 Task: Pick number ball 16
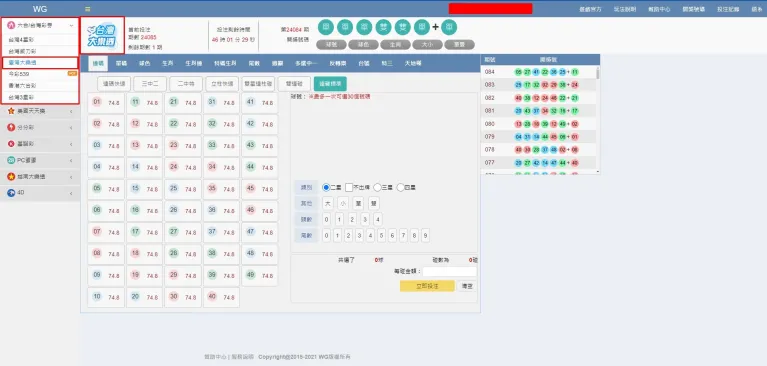click(135, 210)
